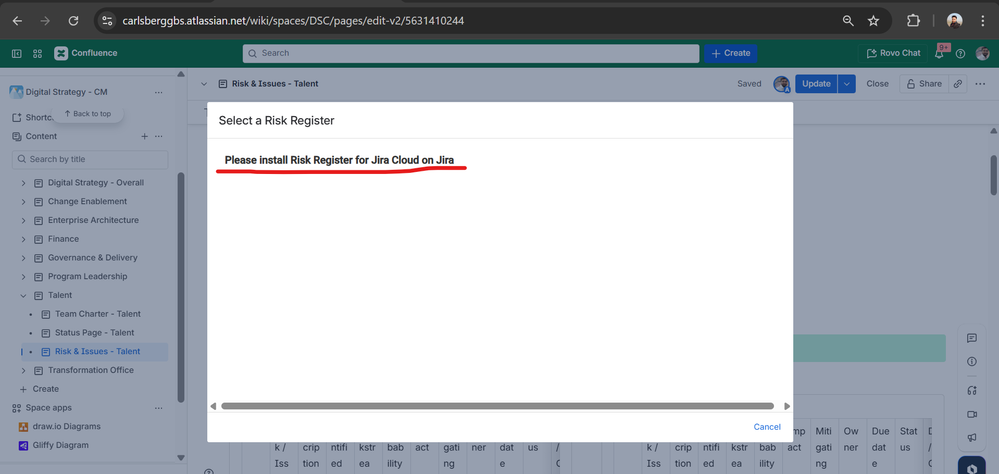999x474 pixels.
Task: Bookmark this page with the star icon
Action: point(873,21)
